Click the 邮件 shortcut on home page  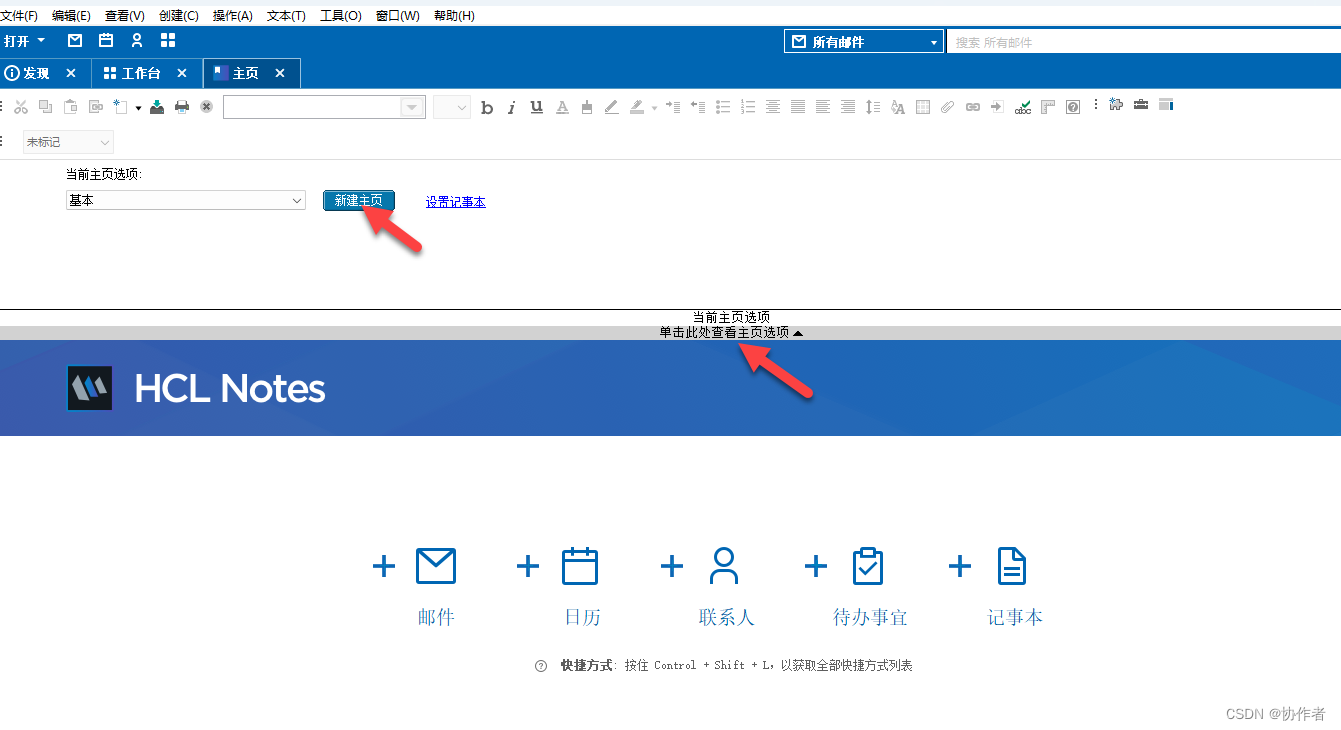click(436, 587)
